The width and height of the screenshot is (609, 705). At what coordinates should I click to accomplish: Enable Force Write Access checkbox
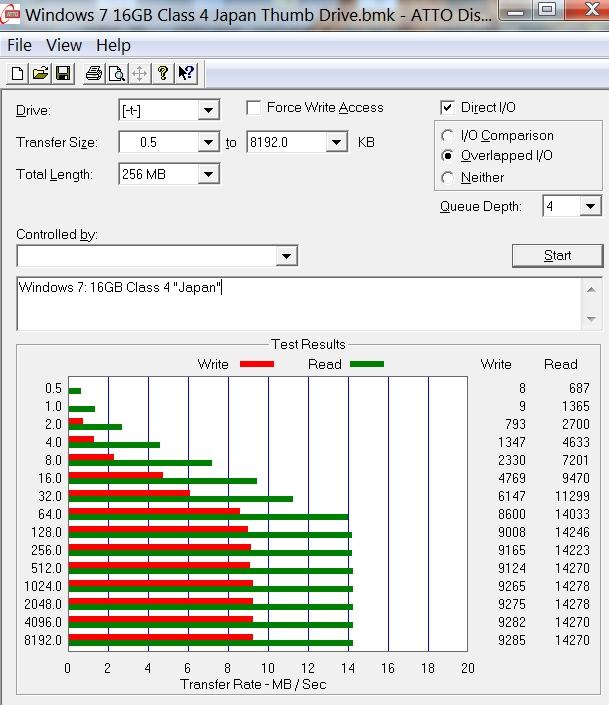(254, 108)
